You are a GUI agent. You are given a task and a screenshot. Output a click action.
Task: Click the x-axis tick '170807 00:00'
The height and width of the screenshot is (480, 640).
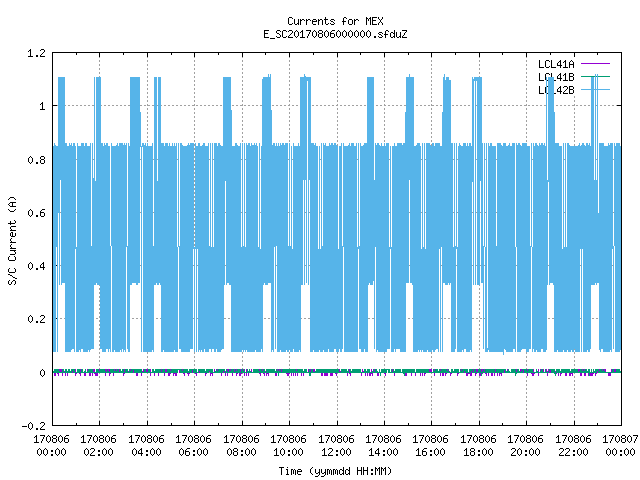pyautogui.click(x=620, y=446)
